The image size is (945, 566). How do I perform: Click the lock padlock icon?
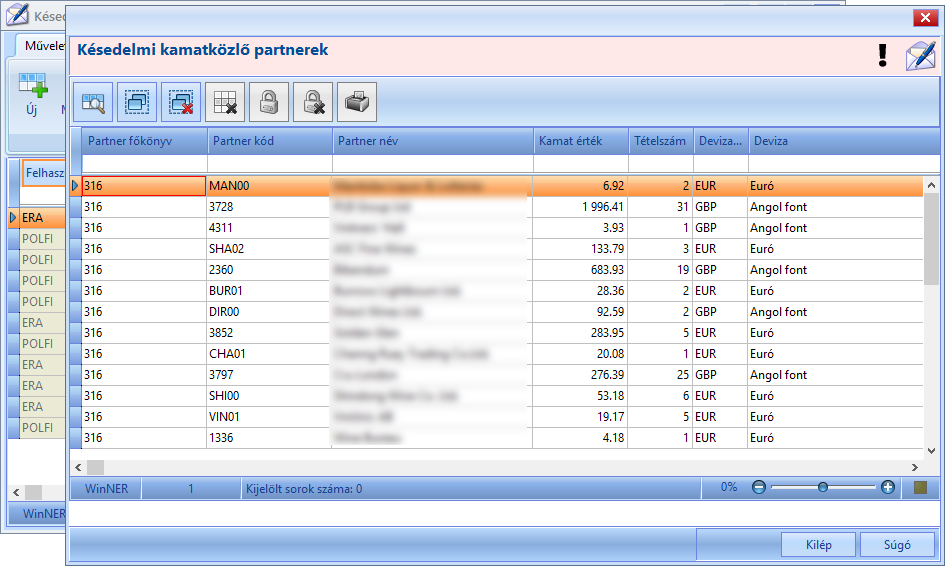269,102
